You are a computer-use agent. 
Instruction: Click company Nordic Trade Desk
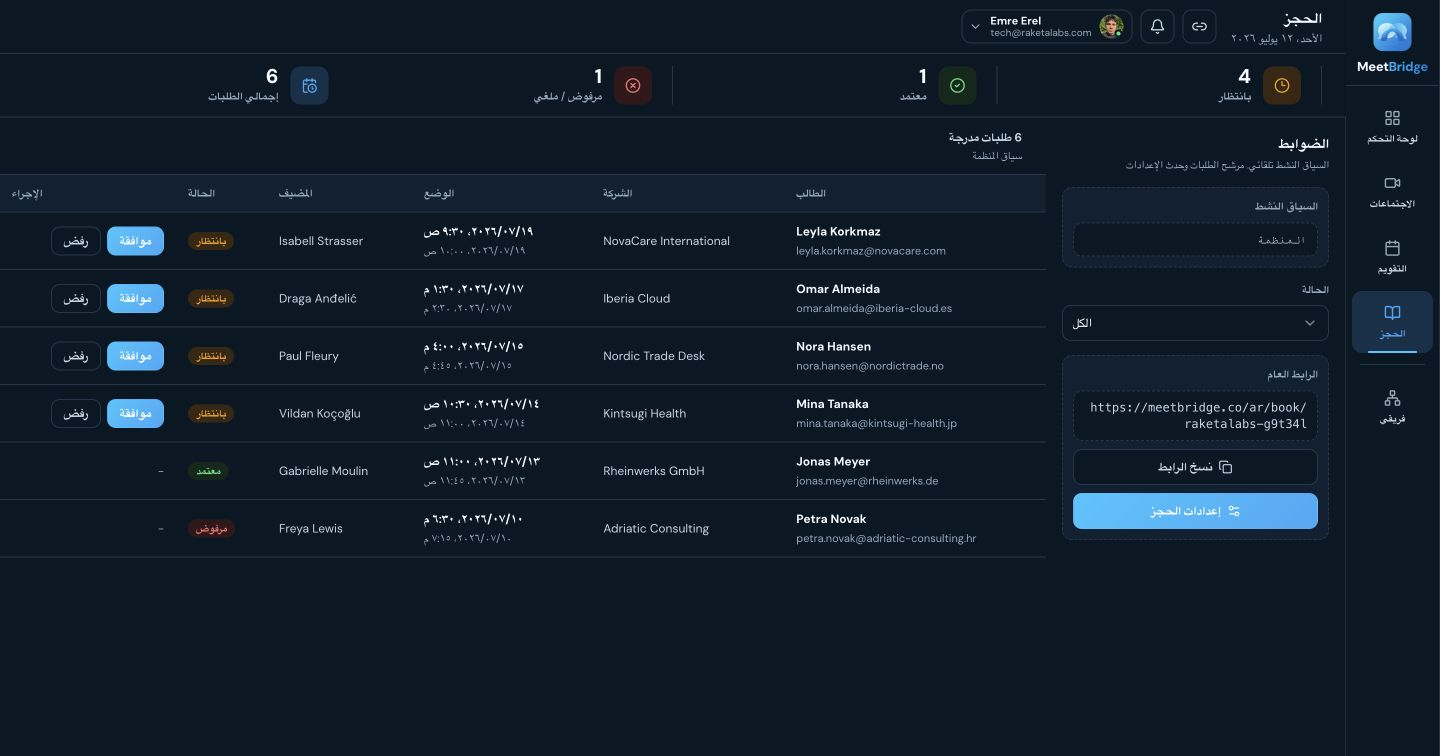654,356
